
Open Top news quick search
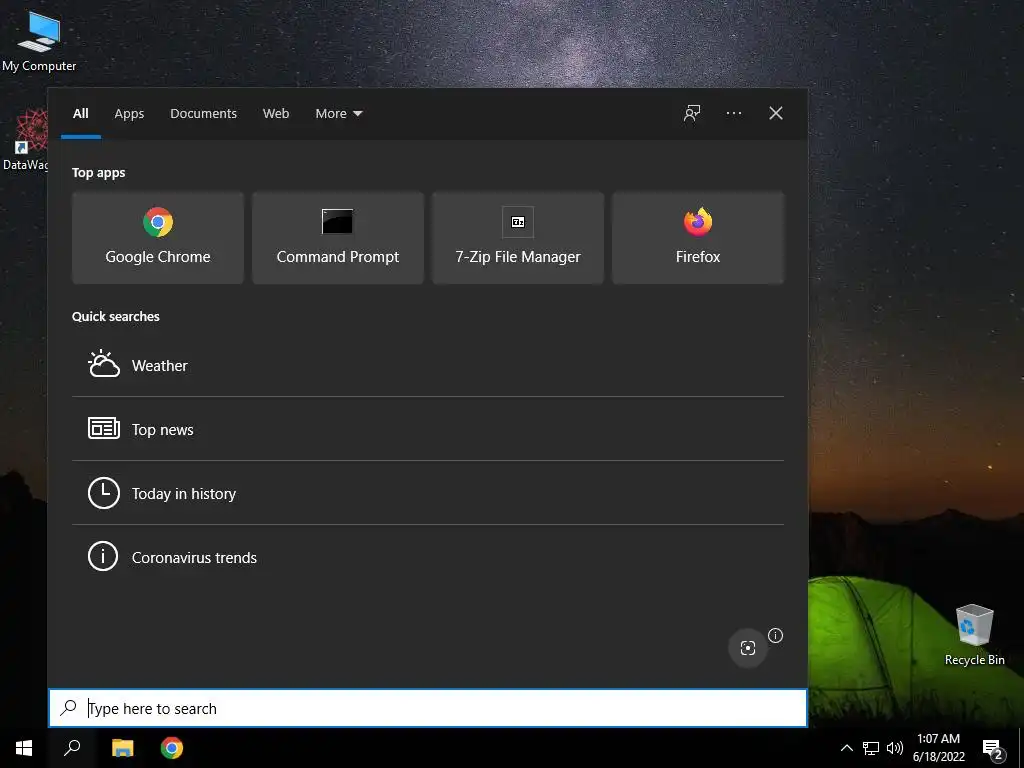tap(428, 429)
